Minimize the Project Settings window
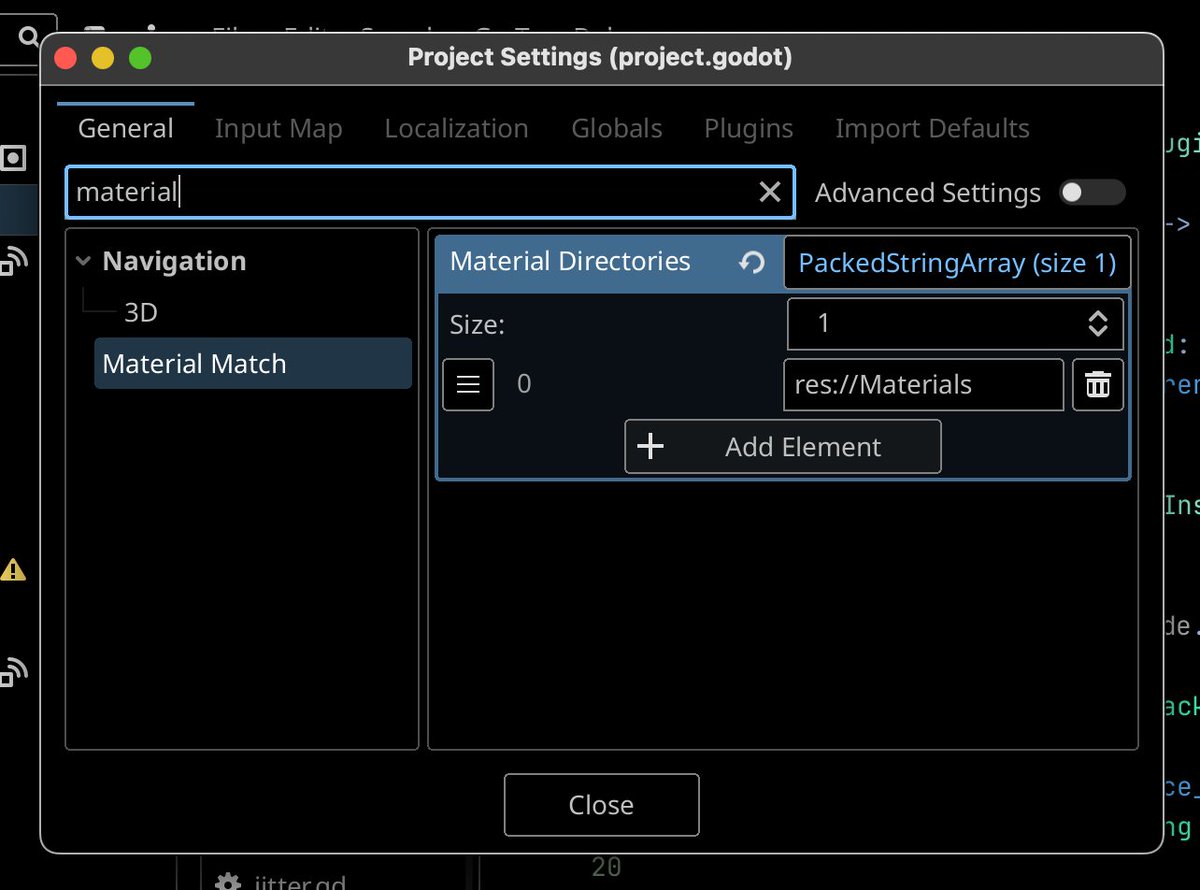This screenshot has height=890, width=1200. click(x=103, y=58)
